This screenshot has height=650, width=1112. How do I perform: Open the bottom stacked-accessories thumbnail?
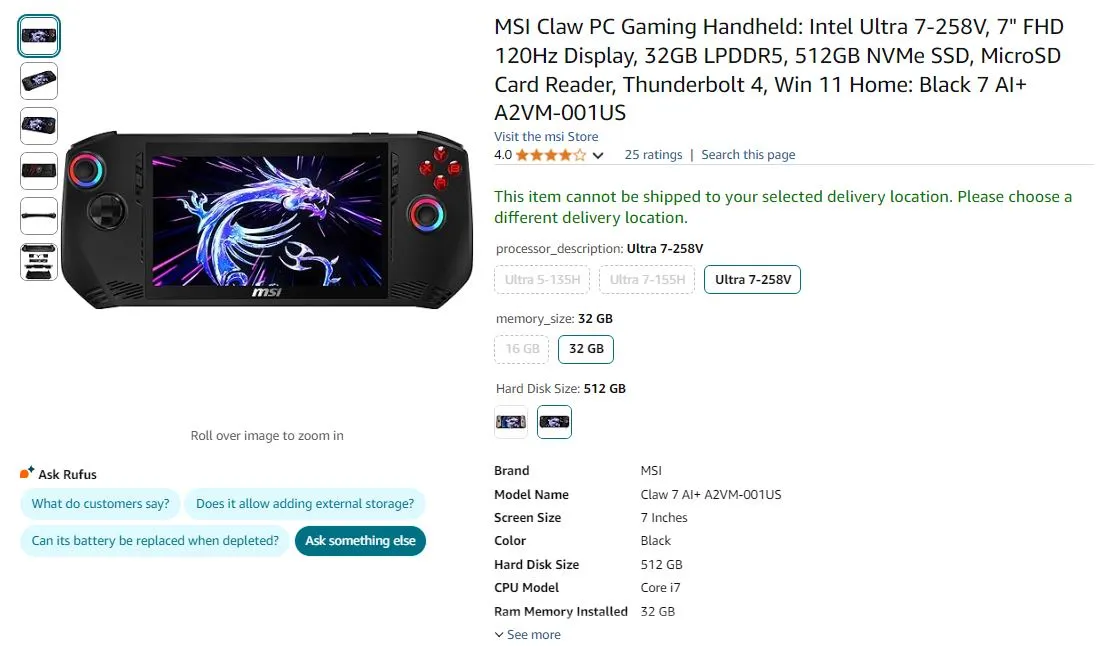[x=38, y=261]
